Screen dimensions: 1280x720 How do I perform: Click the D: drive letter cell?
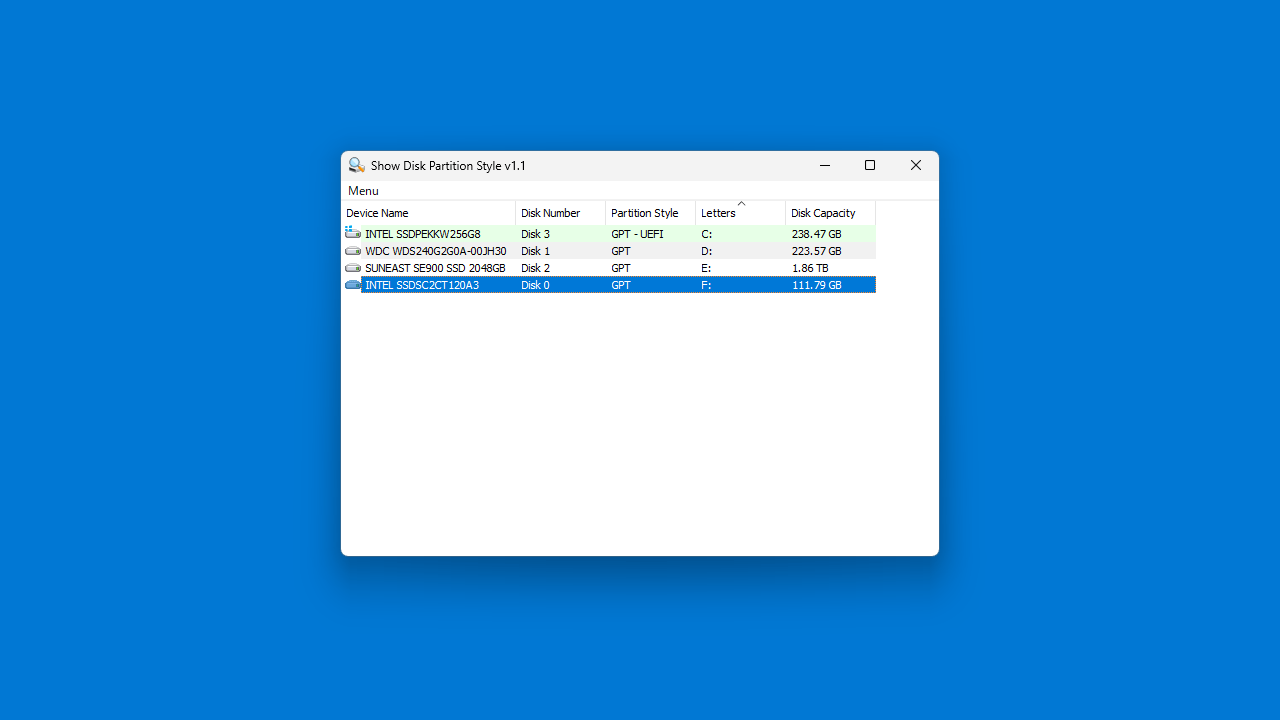(x=707, y=251)
